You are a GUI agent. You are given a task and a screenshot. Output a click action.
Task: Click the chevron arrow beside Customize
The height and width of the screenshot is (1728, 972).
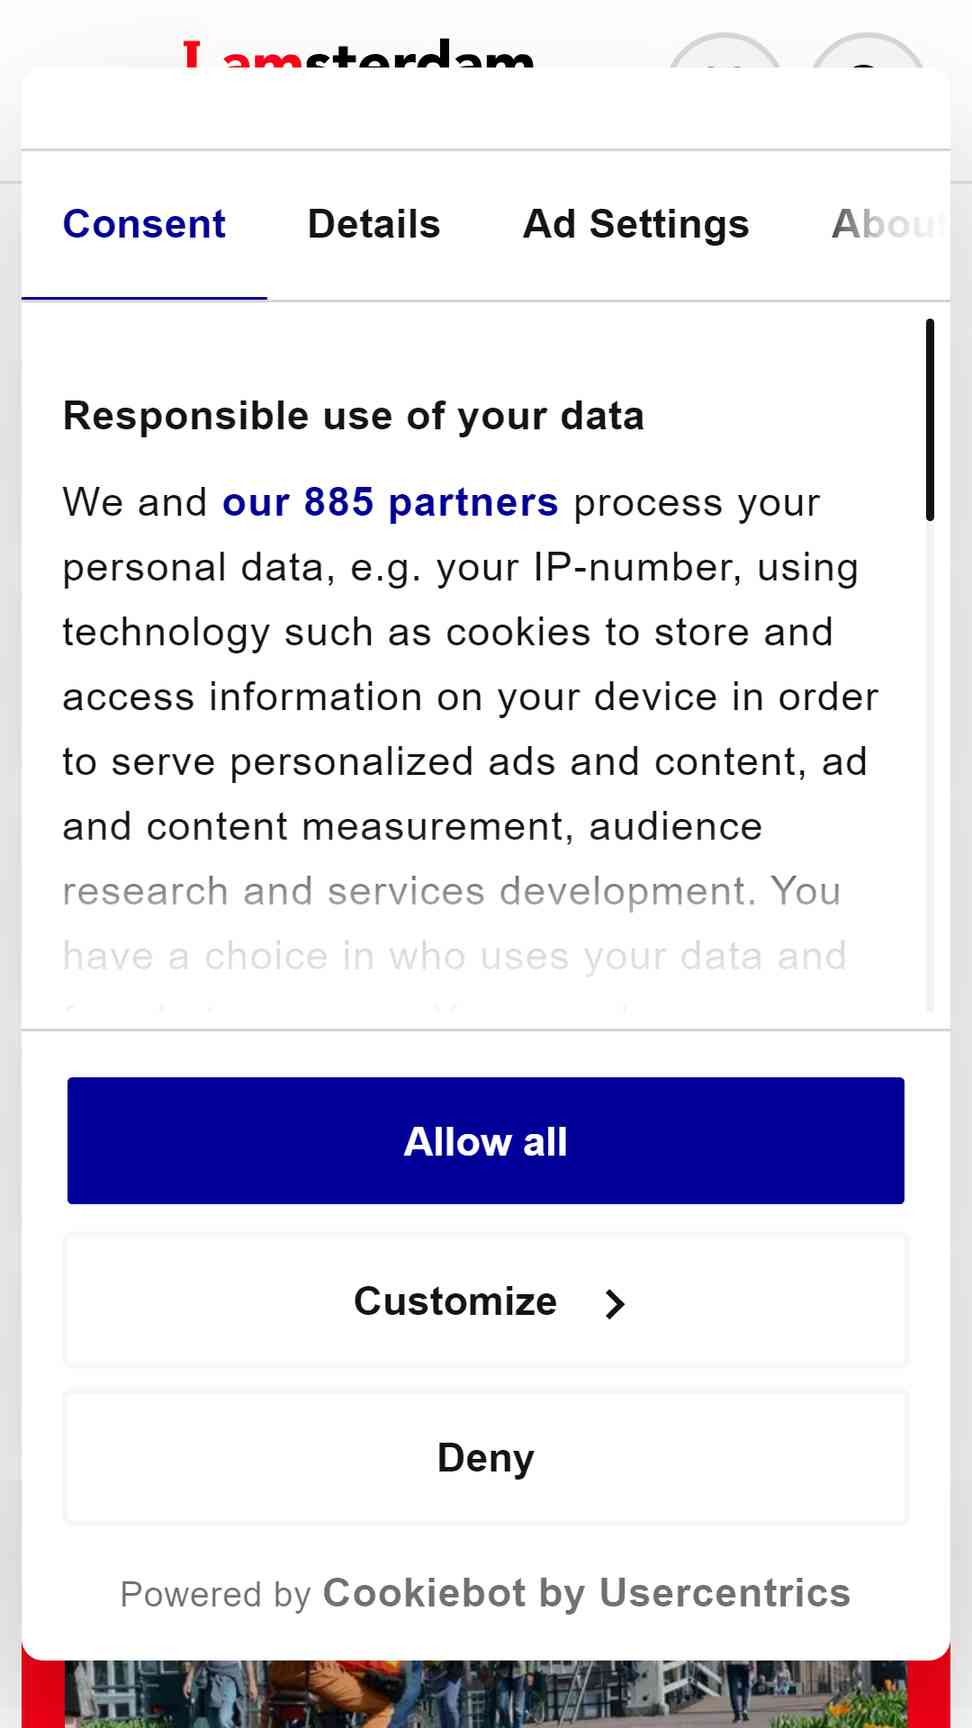click(615, 1303)
